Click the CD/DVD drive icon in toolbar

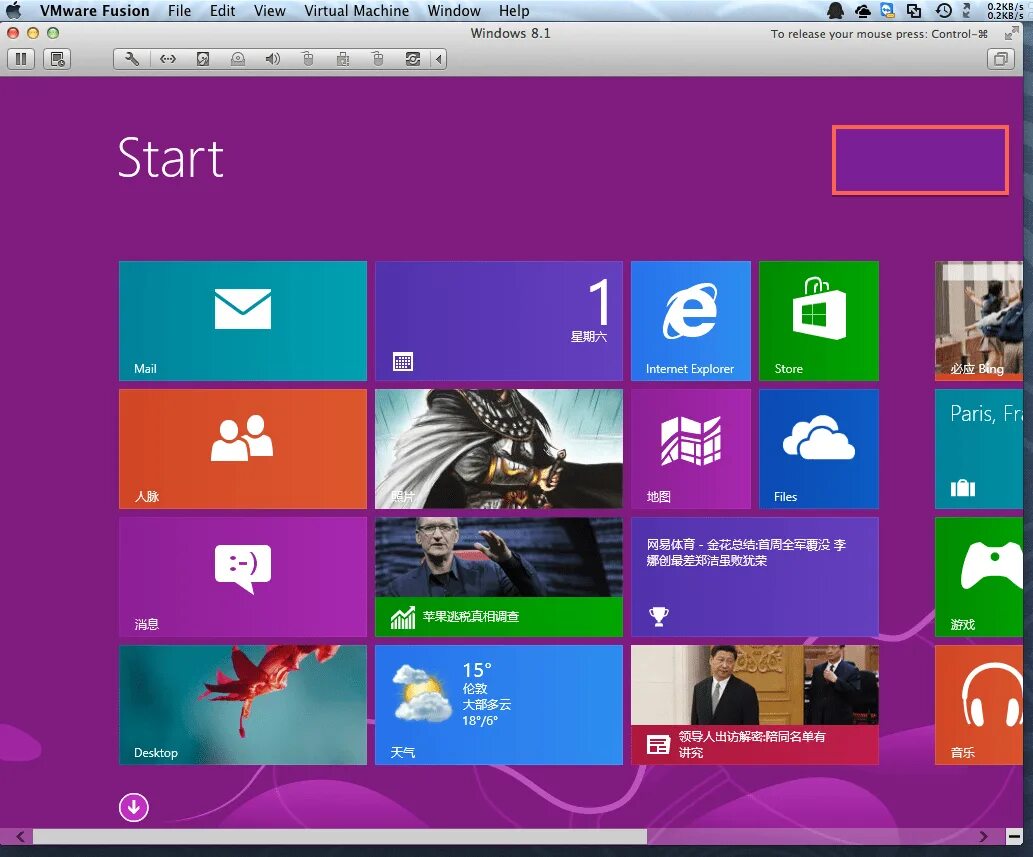pos(238,59)
